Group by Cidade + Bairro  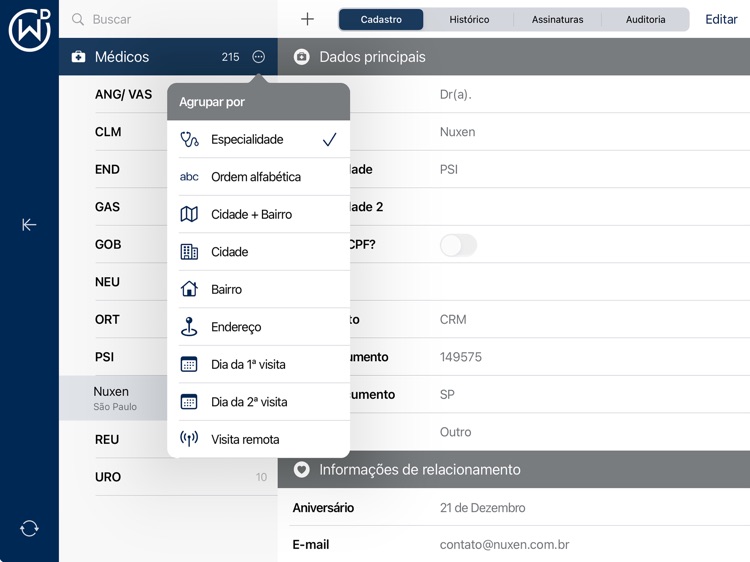pos(258,214)
